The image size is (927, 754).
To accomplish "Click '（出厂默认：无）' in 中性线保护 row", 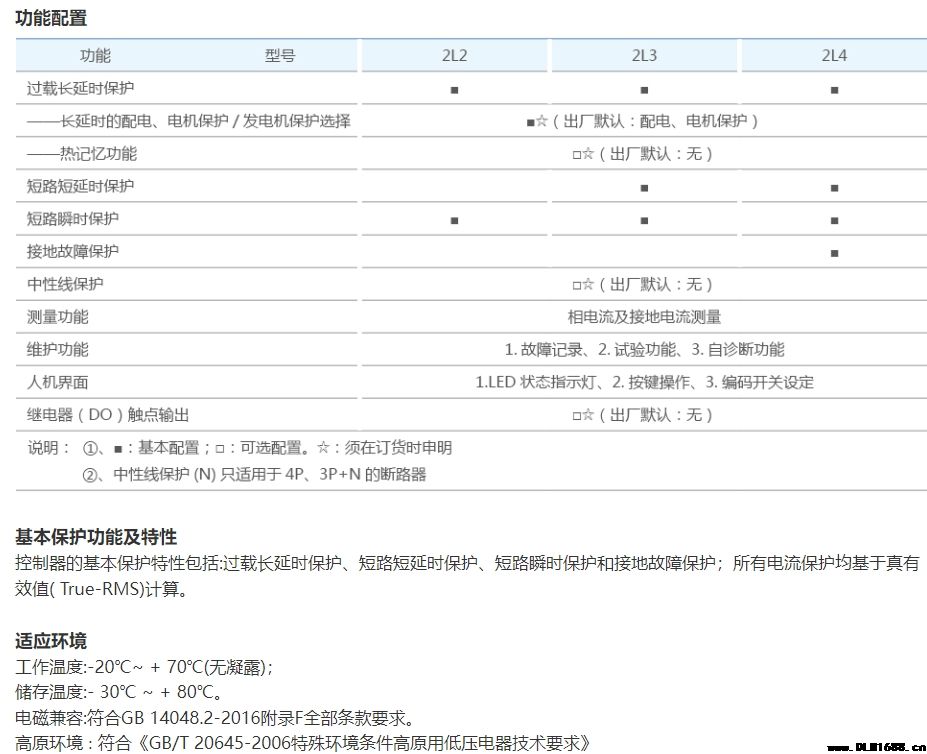I will (655, 284).
